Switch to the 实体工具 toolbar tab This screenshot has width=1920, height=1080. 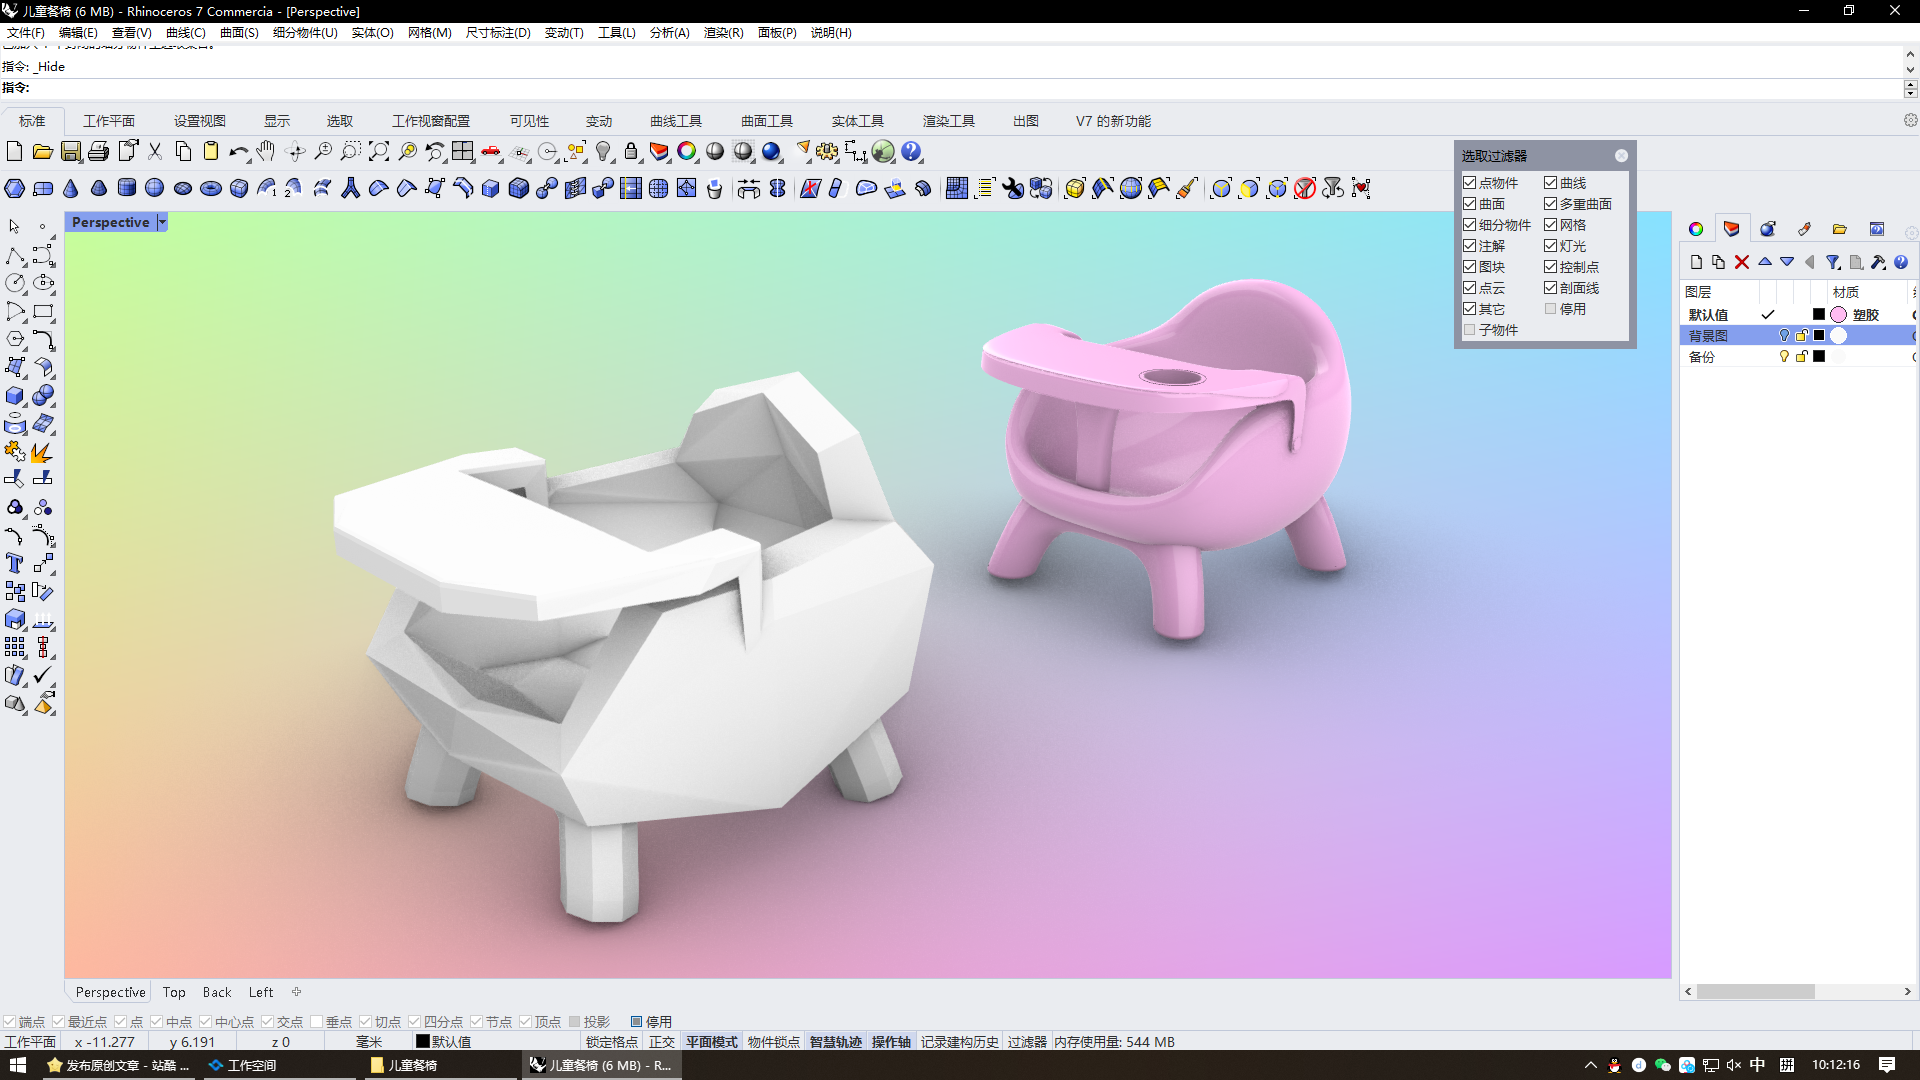[857, 121]
